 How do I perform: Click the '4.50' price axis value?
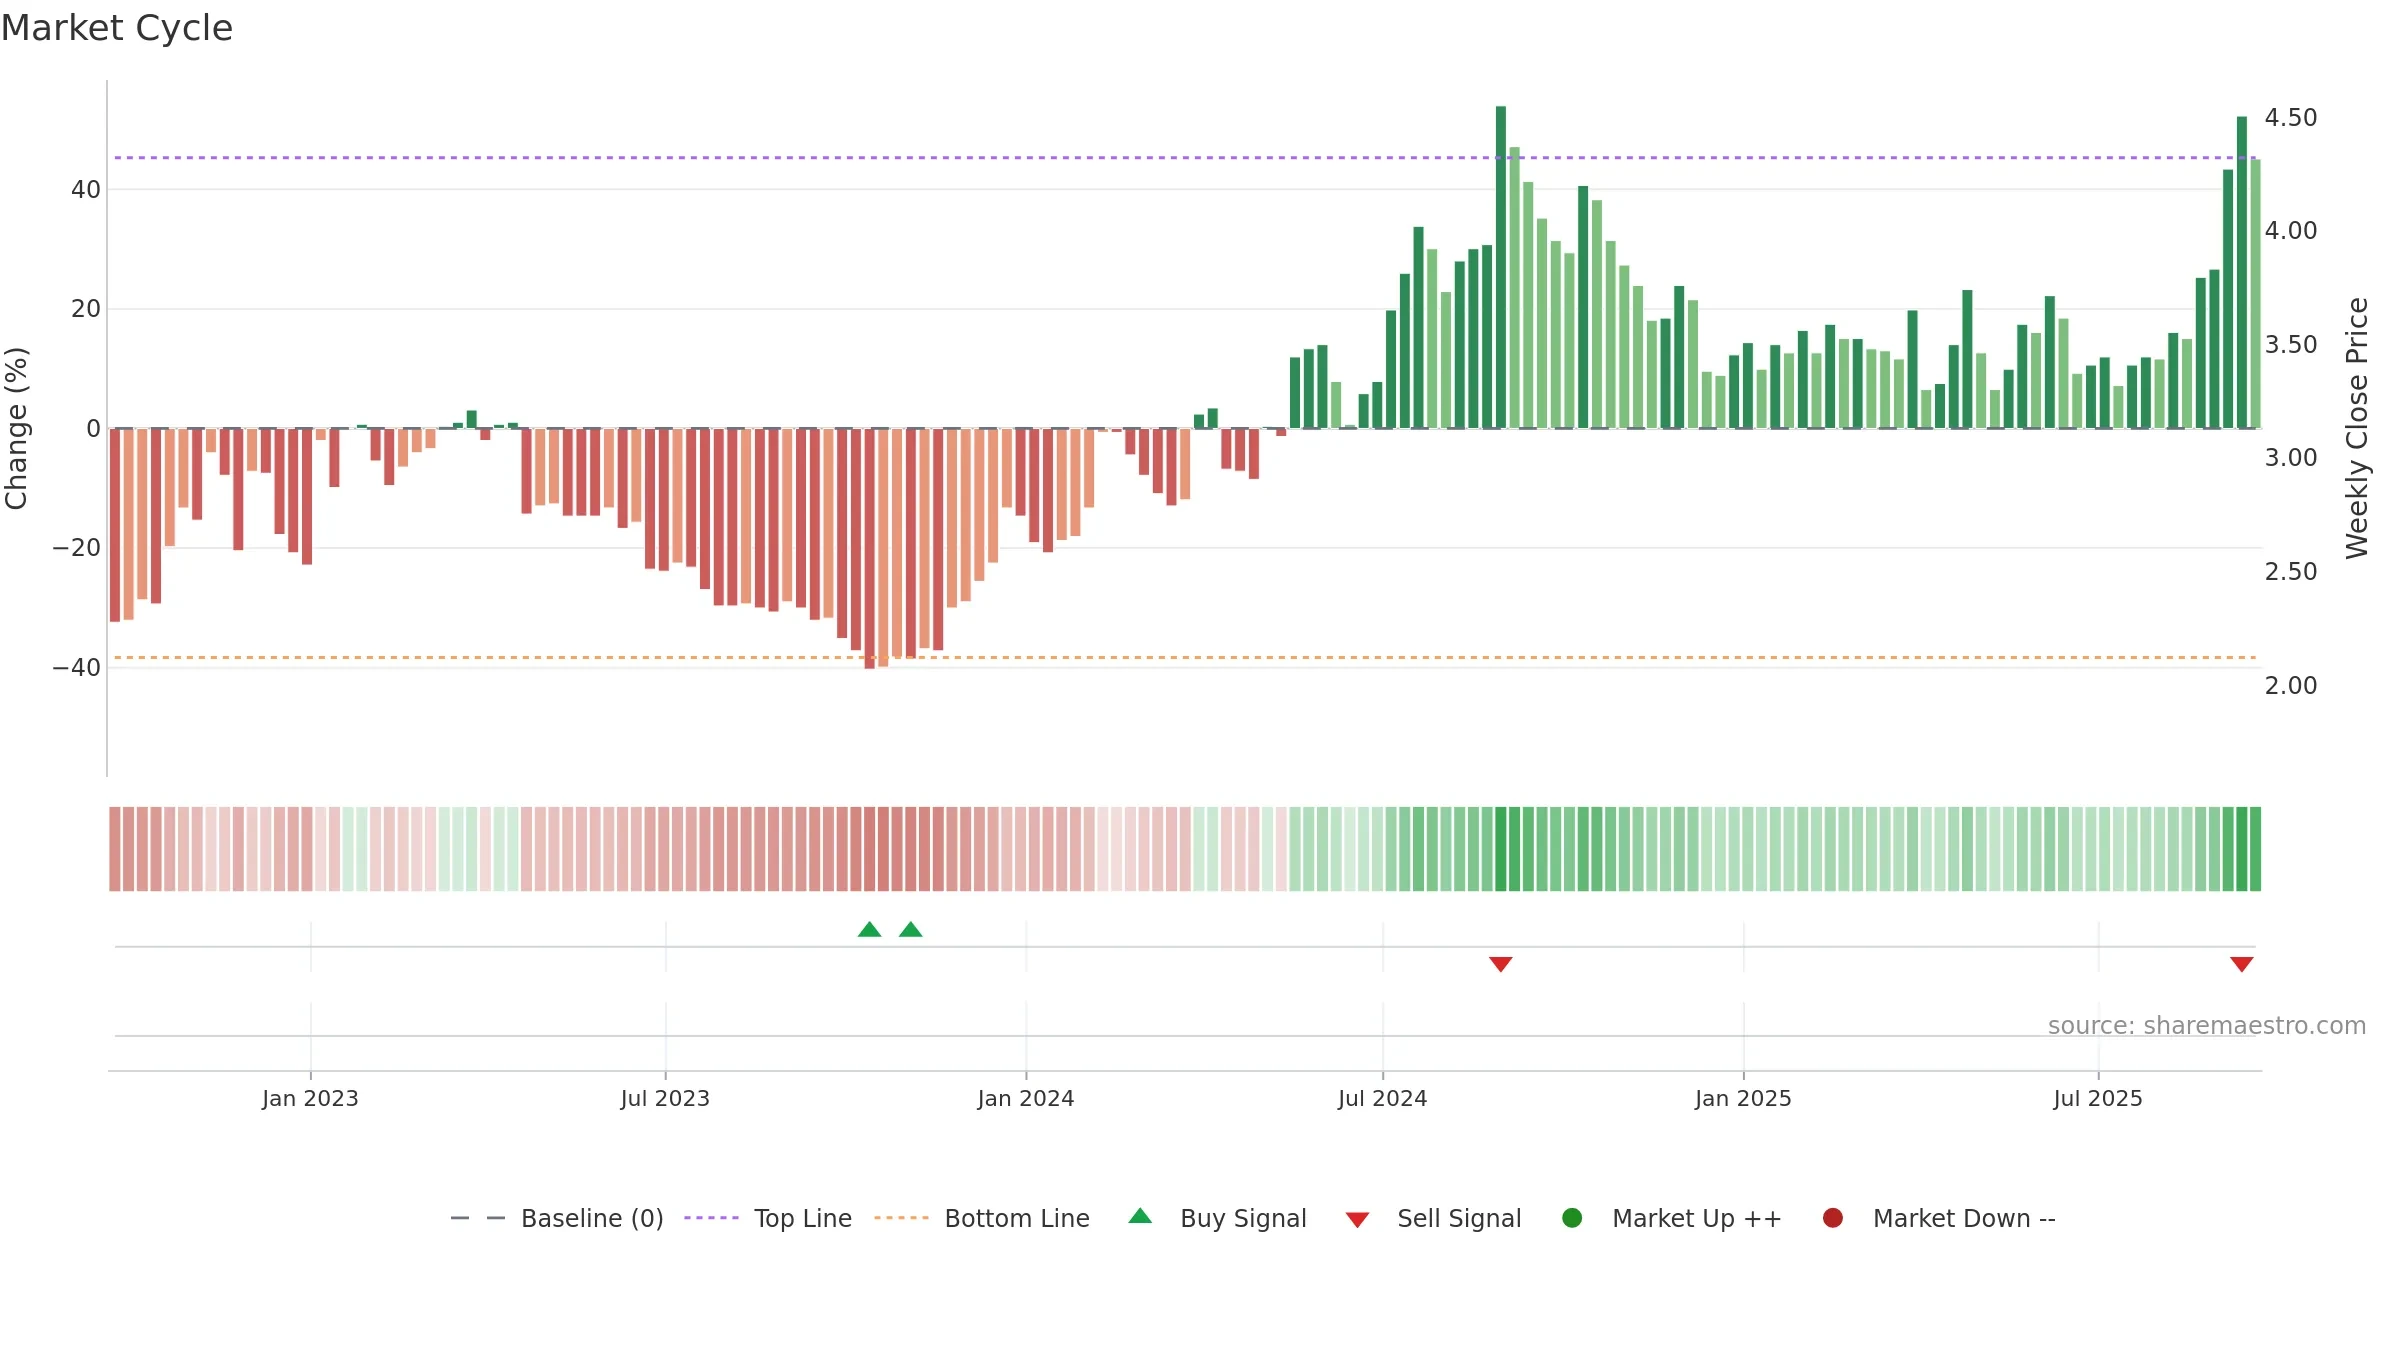point(2291,118)
